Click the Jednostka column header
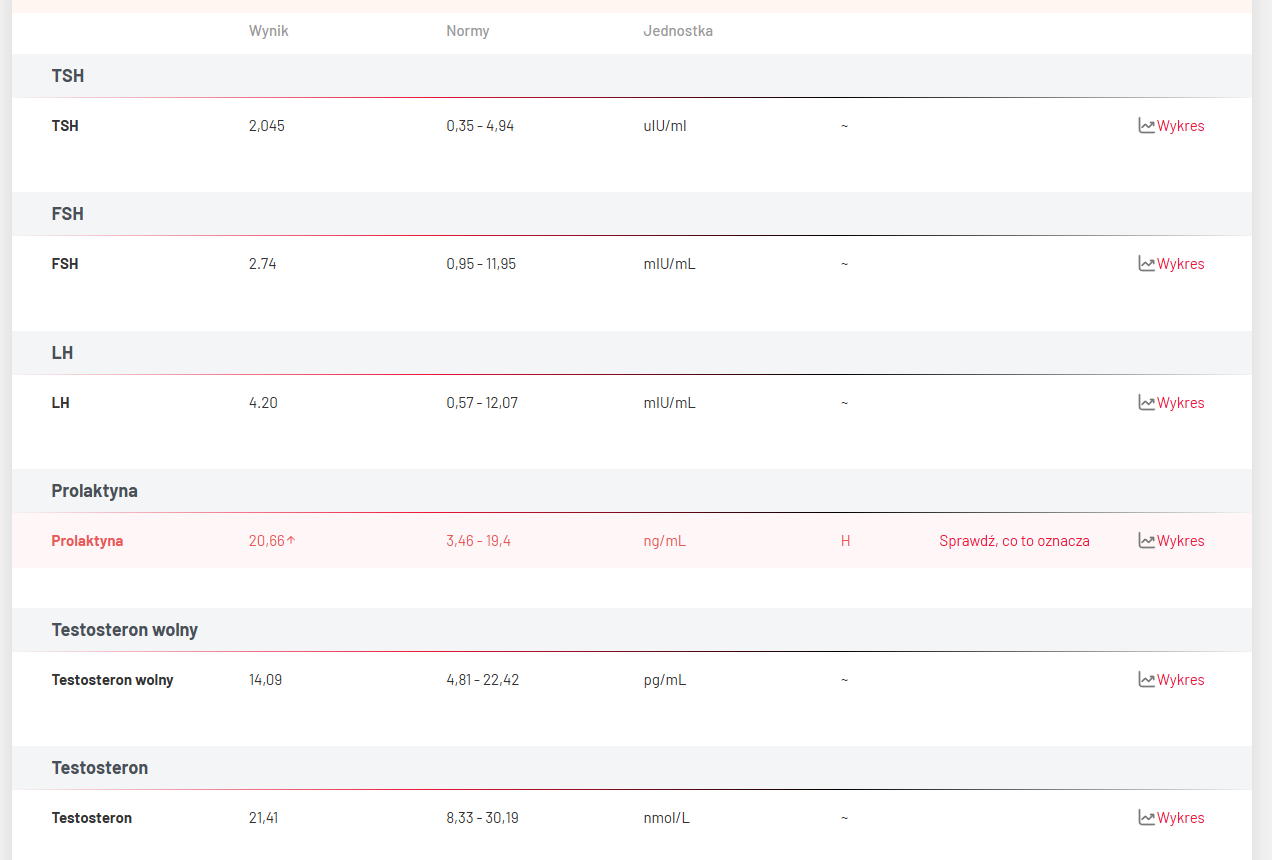 point(678,31)
